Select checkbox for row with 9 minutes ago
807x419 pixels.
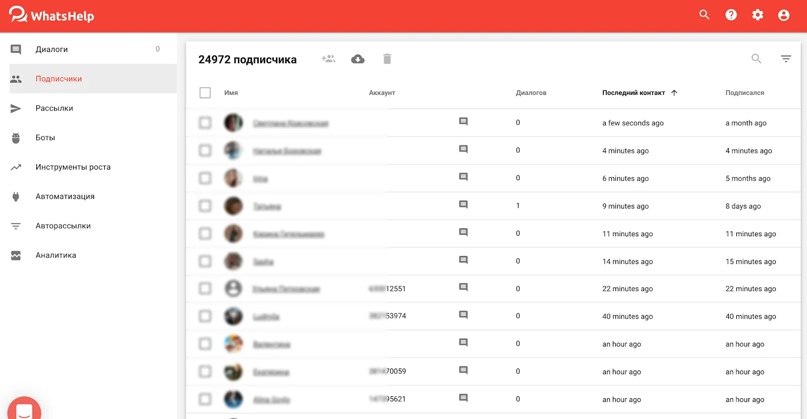[205, 206]
